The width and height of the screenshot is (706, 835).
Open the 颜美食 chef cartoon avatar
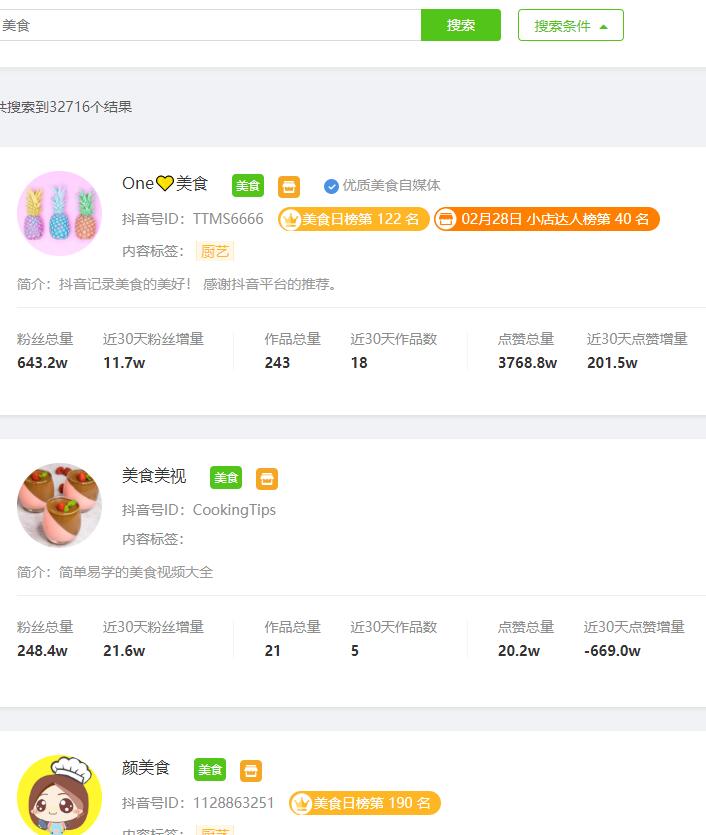coord(60,795)
